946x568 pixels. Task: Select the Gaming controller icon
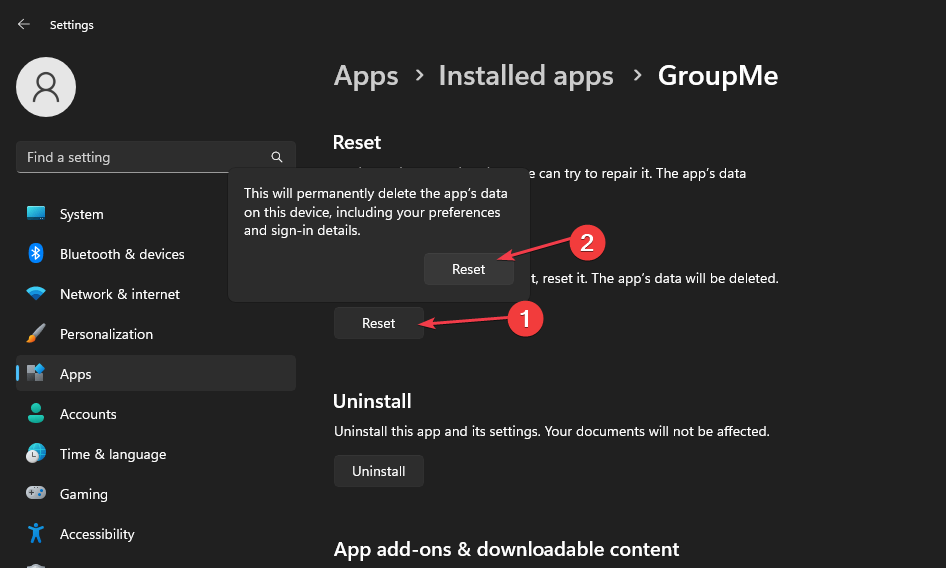[x=36, y=493]
